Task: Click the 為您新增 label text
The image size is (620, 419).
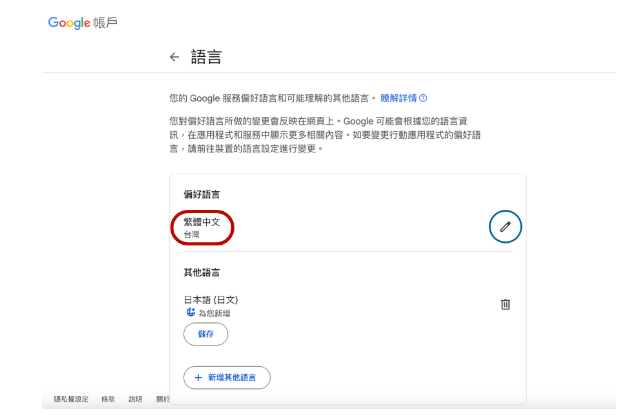Action: coord(214,313)
